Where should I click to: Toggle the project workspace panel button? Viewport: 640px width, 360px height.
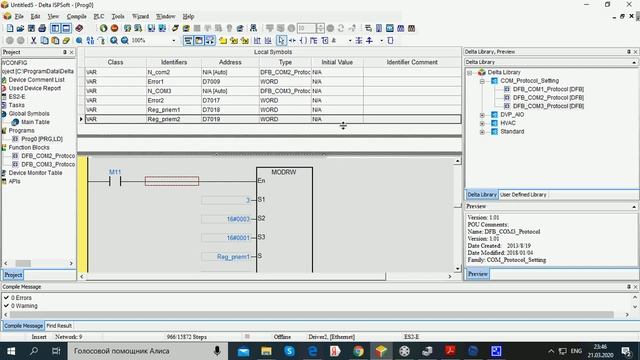pos(55,28)
